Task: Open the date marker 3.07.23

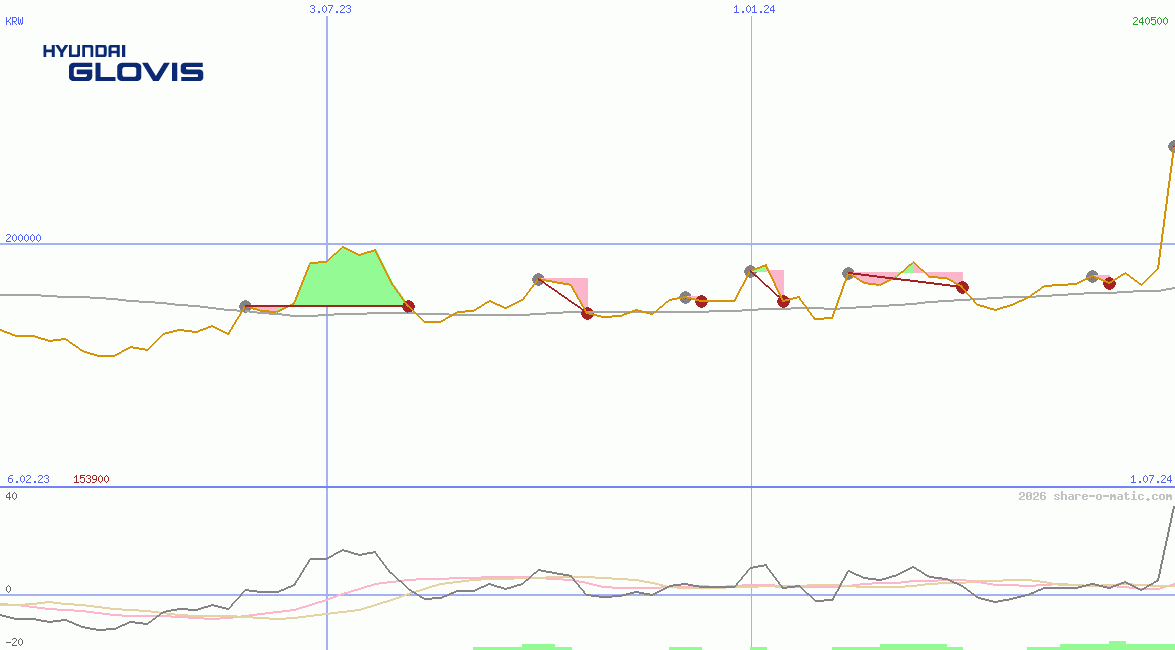Action: [330, 10]
